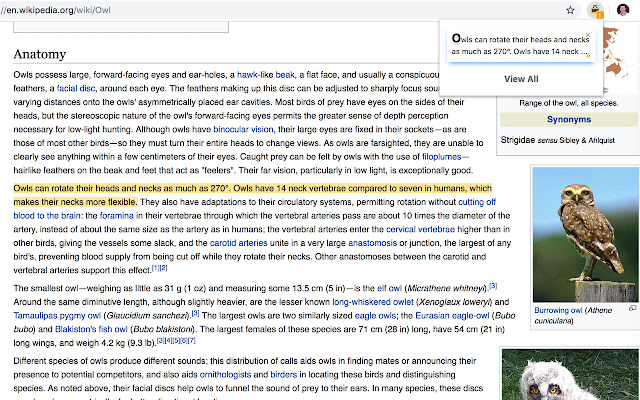Open citation [3] after Glaucidium sanchezi
The width and height of the screenshot is (640, 400).
(196, 313)
